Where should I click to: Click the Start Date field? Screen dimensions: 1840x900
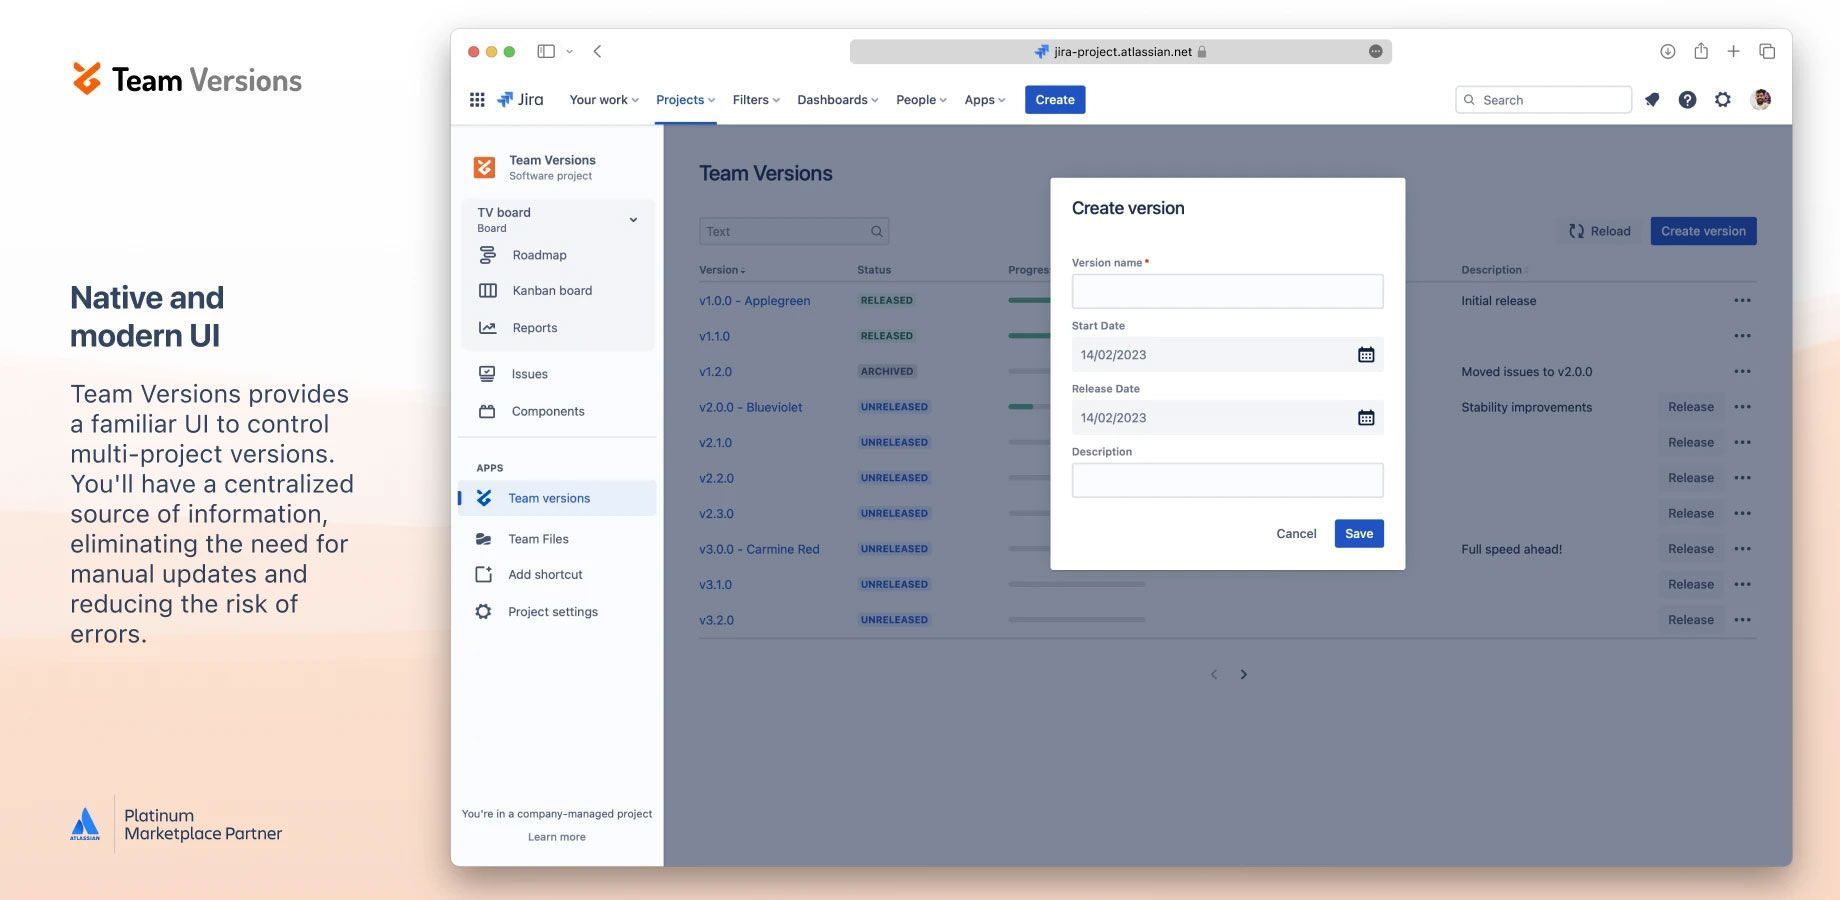coord(1227,355)
